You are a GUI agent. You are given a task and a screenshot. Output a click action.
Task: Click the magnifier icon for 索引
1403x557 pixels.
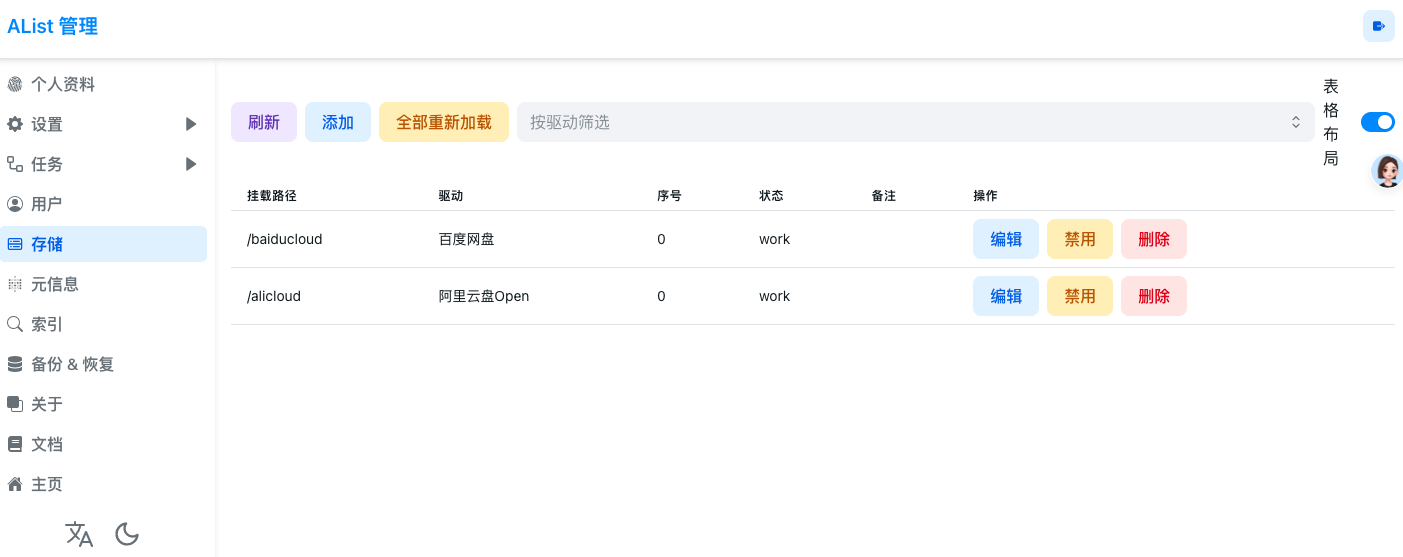click(x=15, y=324)
